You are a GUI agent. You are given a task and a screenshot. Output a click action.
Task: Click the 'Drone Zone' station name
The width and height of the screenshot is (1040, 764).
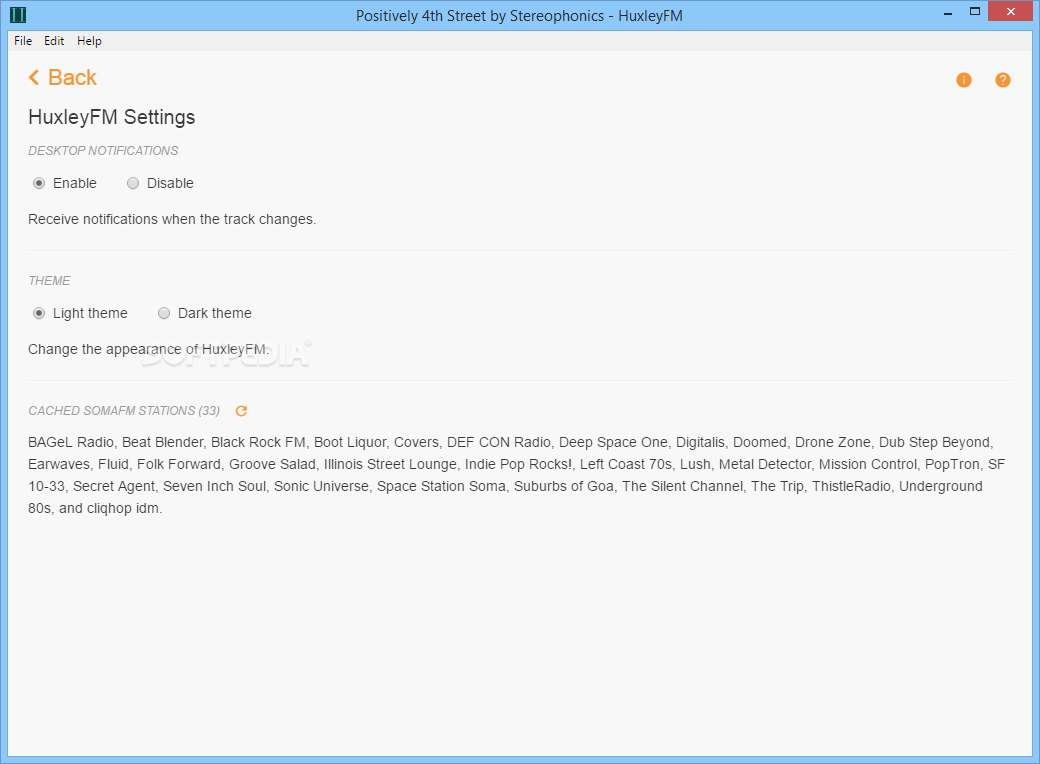tap(832, 442)
